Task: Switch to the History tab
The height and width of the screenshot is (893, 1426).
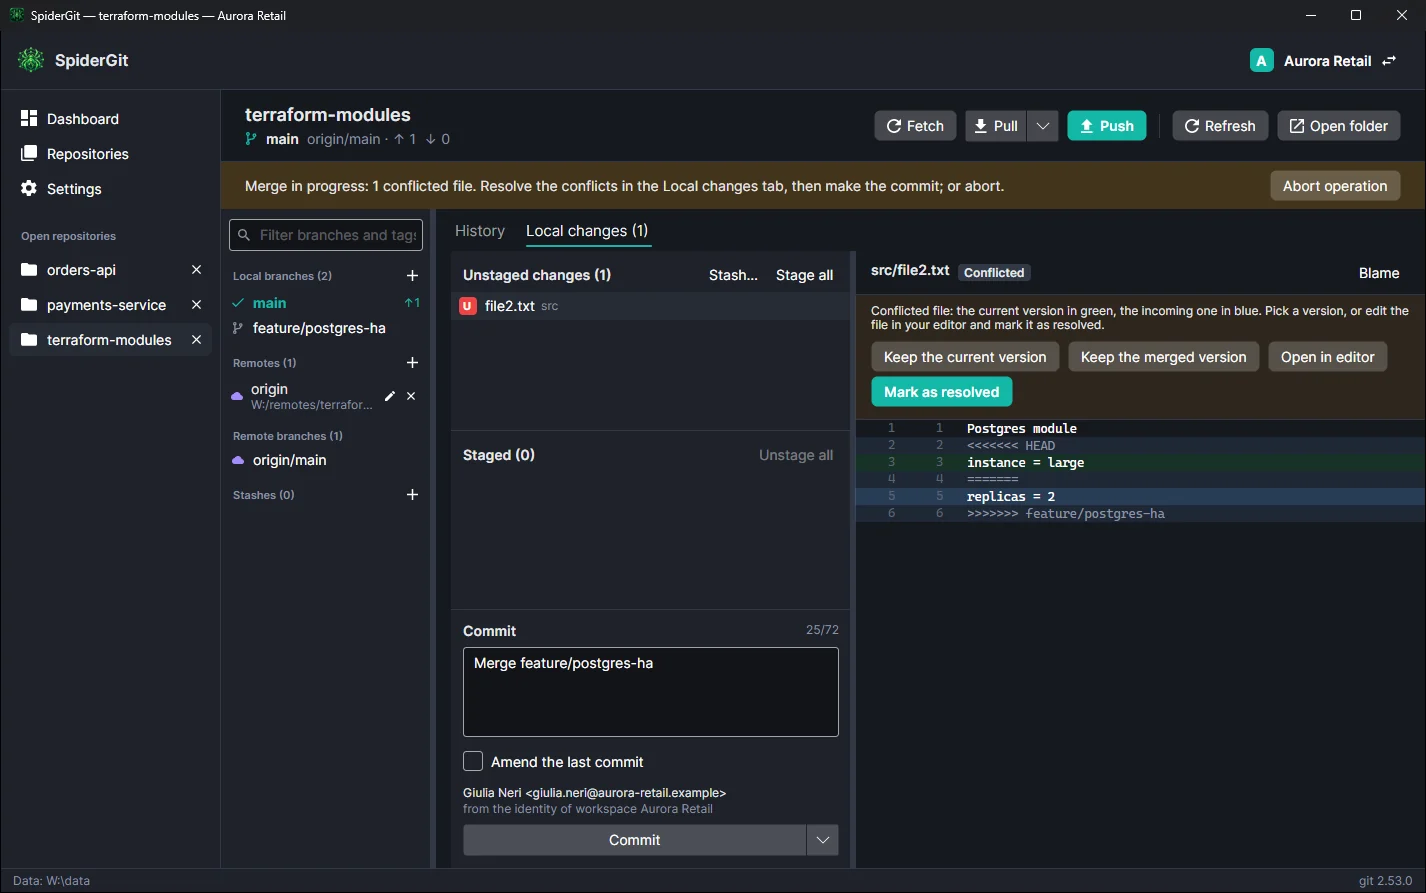Action: [x=480, y=231]
